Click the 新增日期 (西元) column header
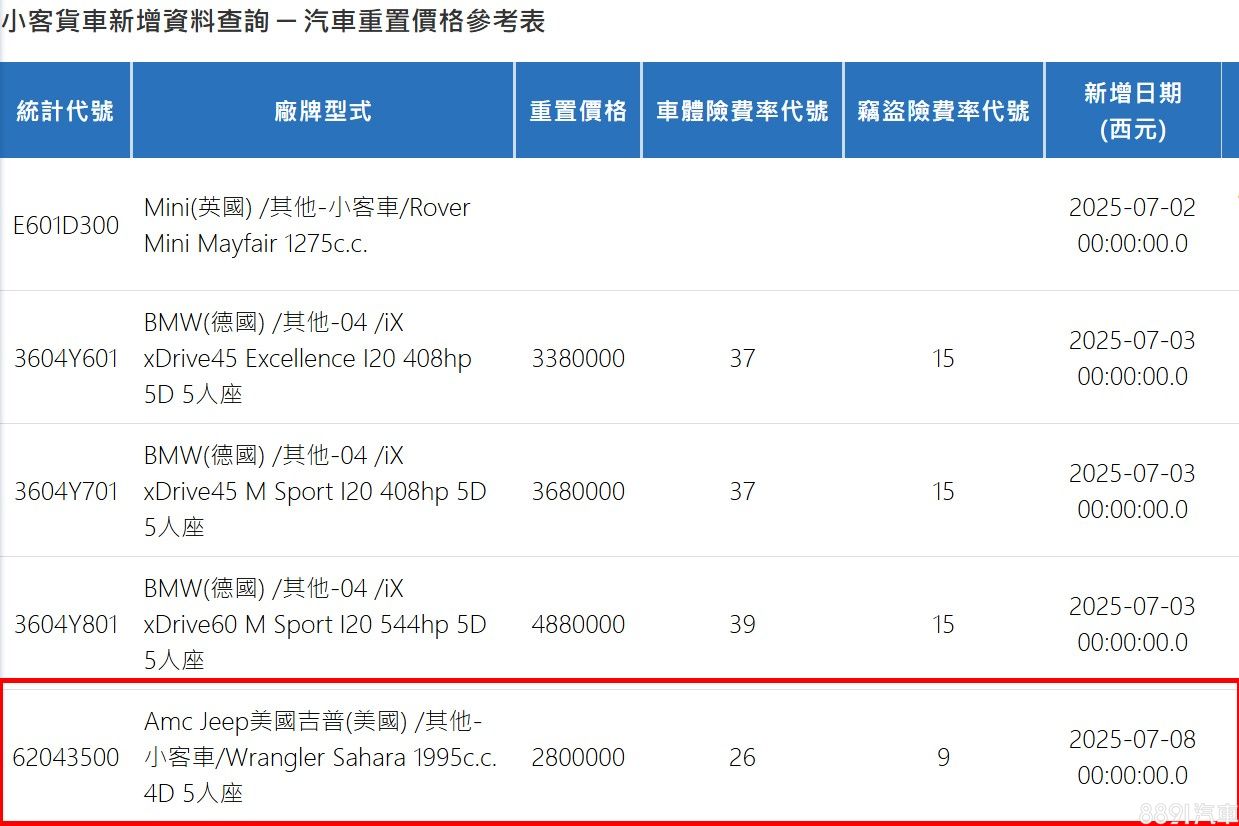 point(1132,111)
